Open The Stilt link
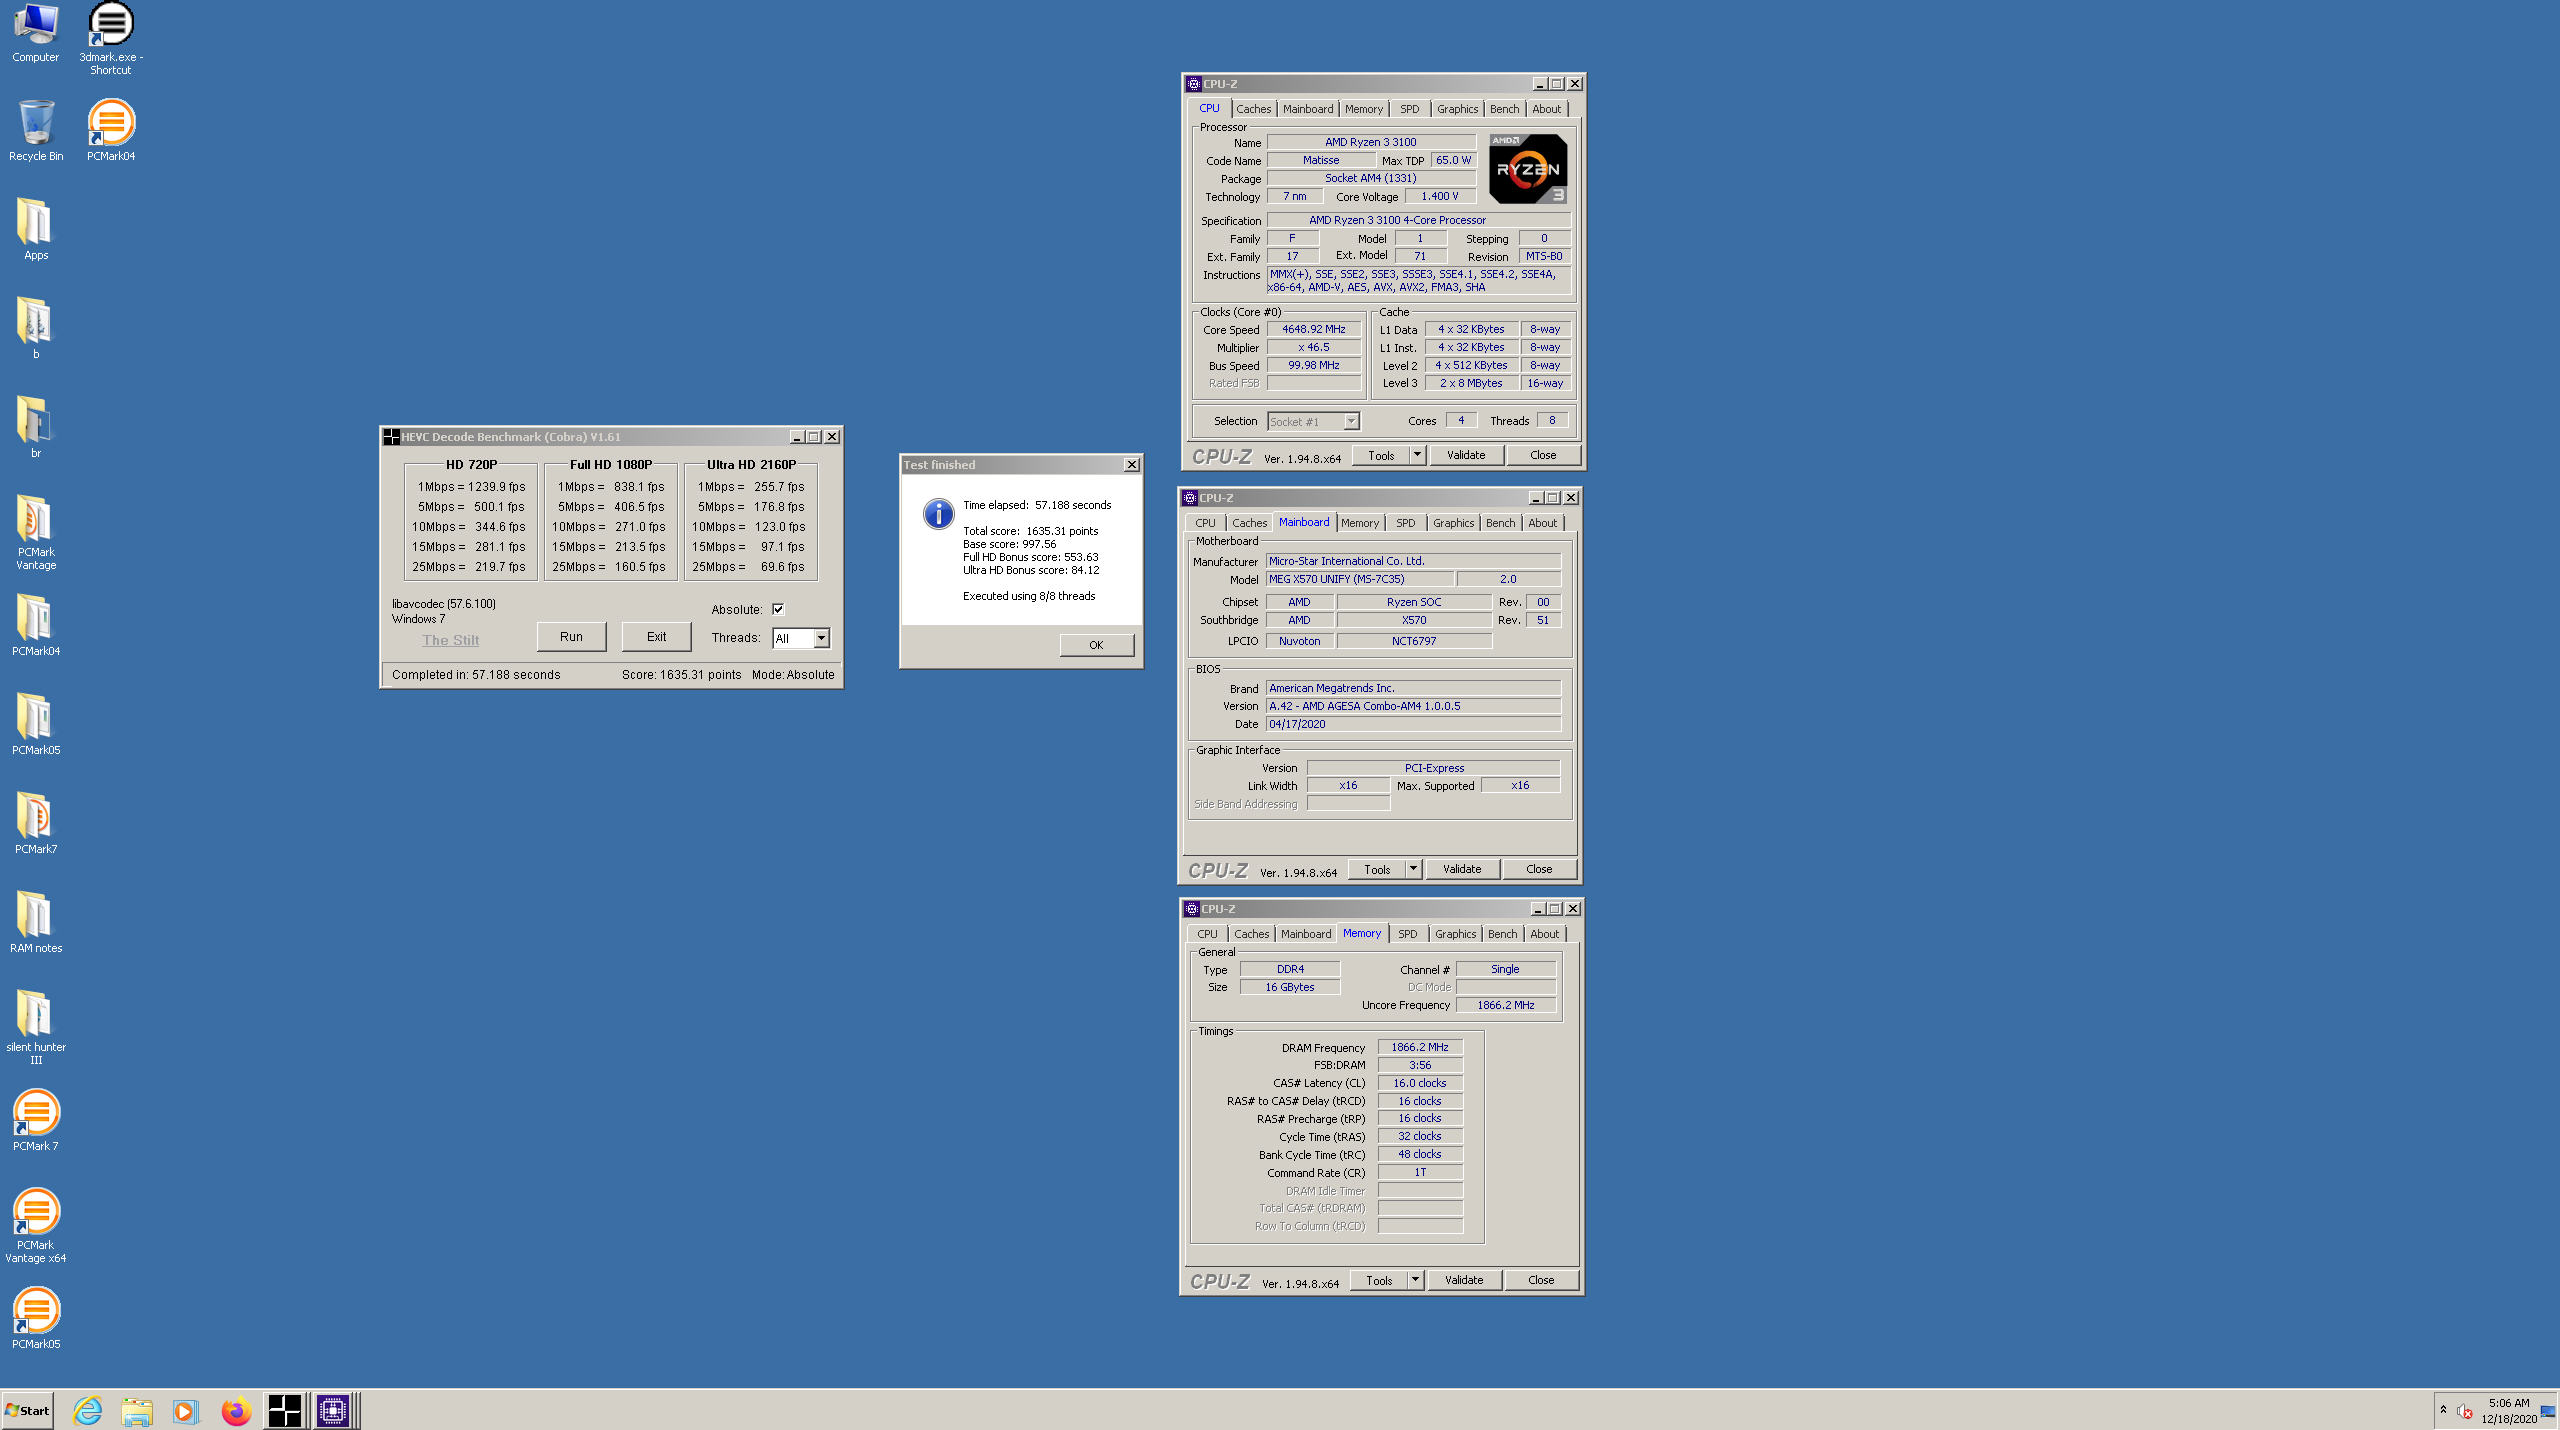Screen dimensions: 2560x1430 click(x=450, y=640)
